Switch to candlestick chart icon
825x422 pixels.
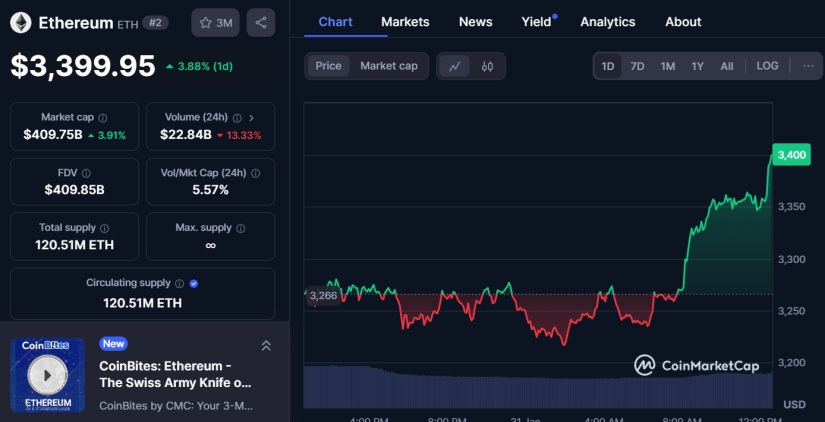point(487,66)
